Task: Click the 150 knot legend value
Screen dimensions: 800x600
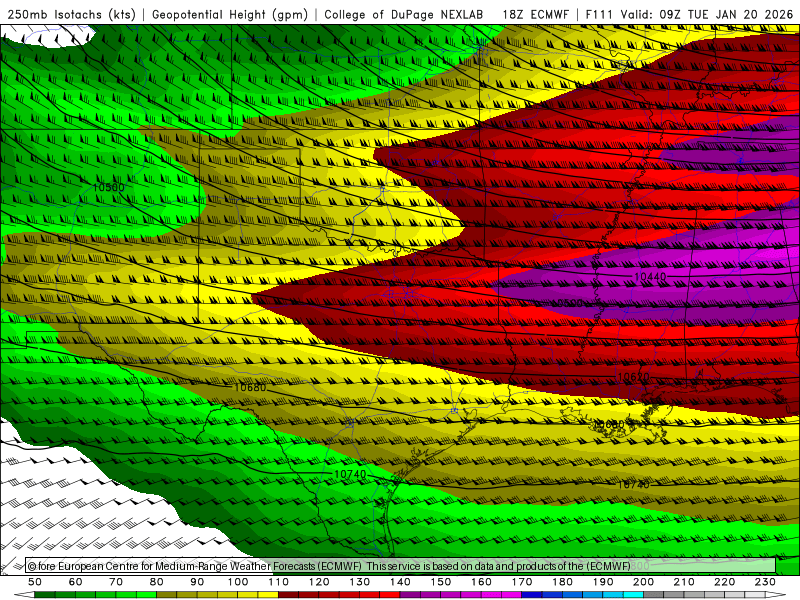Action: click(440, 582)
